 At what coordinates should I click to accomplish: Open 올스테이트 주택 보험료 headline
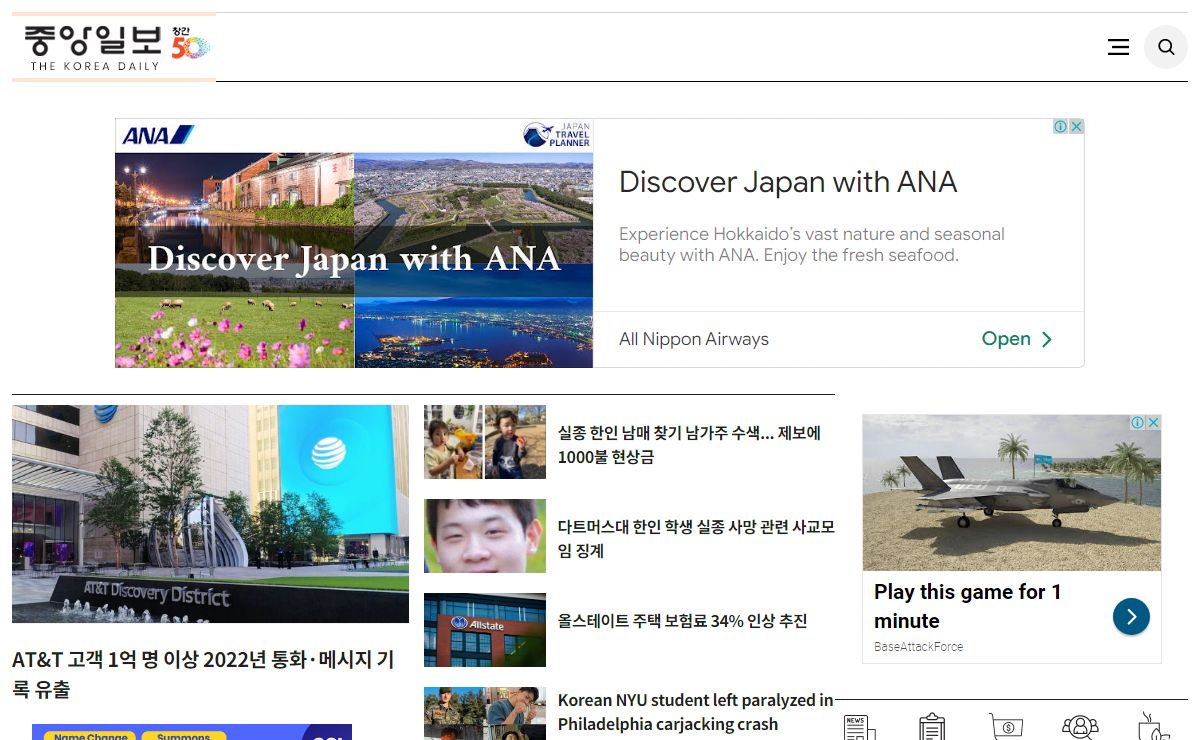[x=682, y=621]
